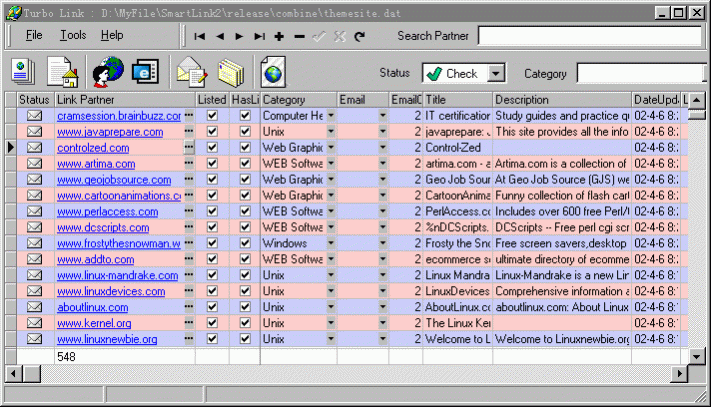Image resolution: width=711 pixels, height=407 pixels.
Task: Open link www.perlaccess.com
Action: 107,212
